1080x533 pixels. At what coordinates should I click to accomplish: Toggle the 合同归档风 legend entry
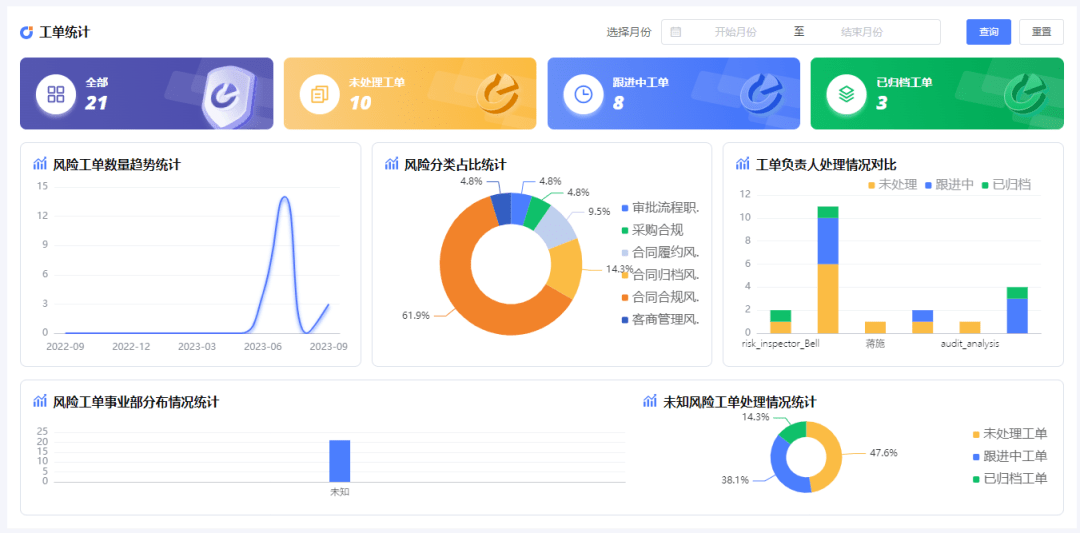(x=661, y=275)
